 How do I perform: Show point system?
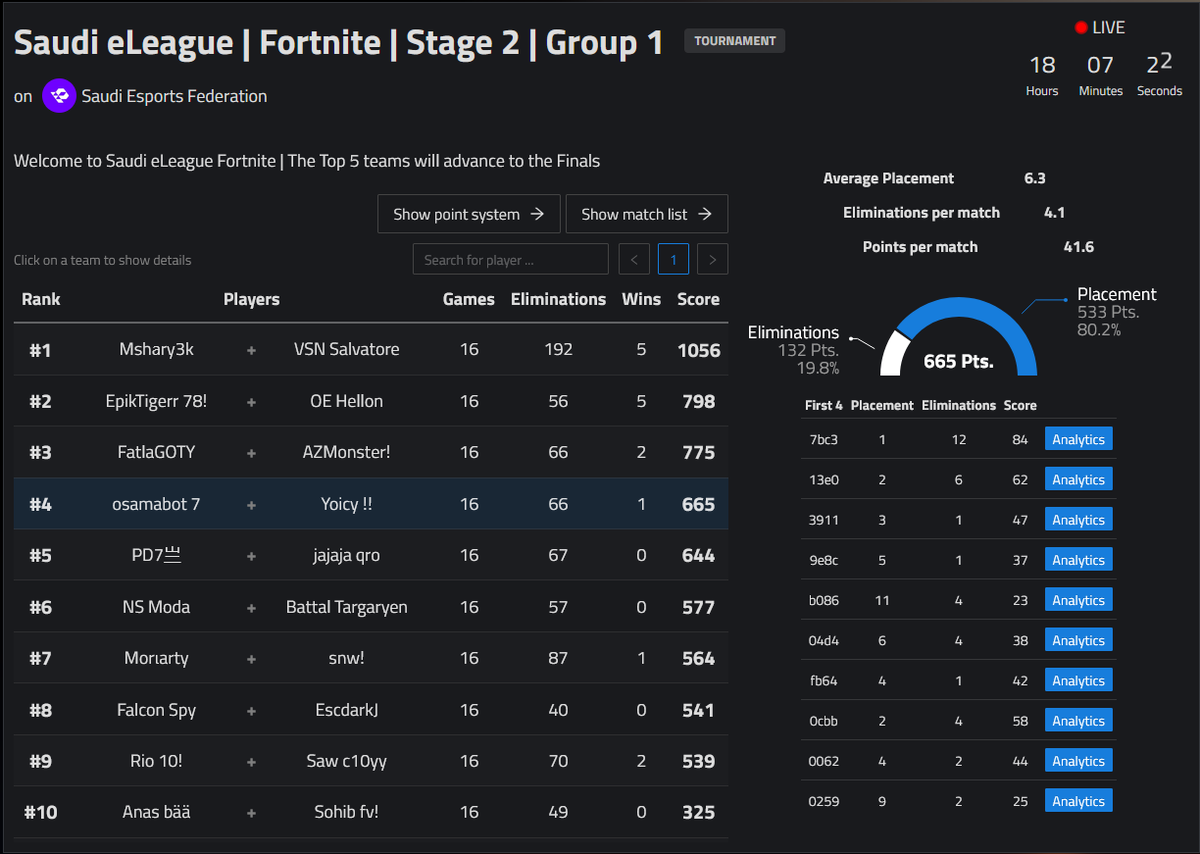pos(469,214)
